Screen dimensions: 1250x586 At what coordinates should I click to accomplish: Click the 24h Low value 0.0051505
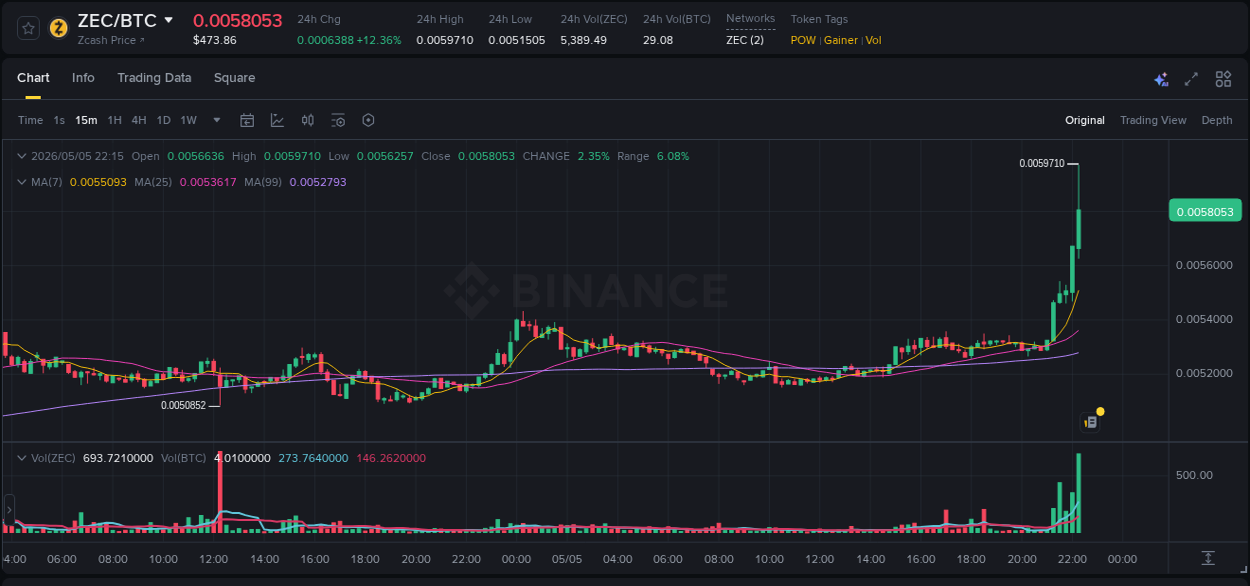point(516,40)
